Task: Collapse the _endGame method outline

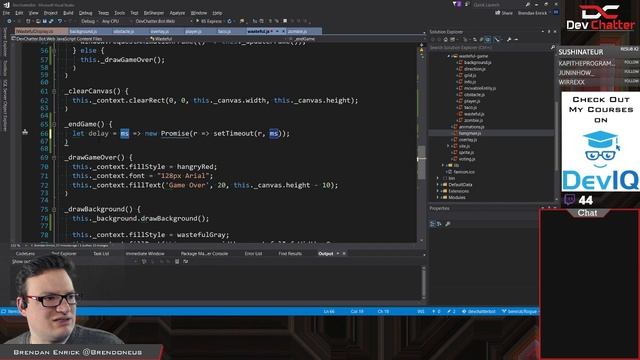Action: (54, 124)
